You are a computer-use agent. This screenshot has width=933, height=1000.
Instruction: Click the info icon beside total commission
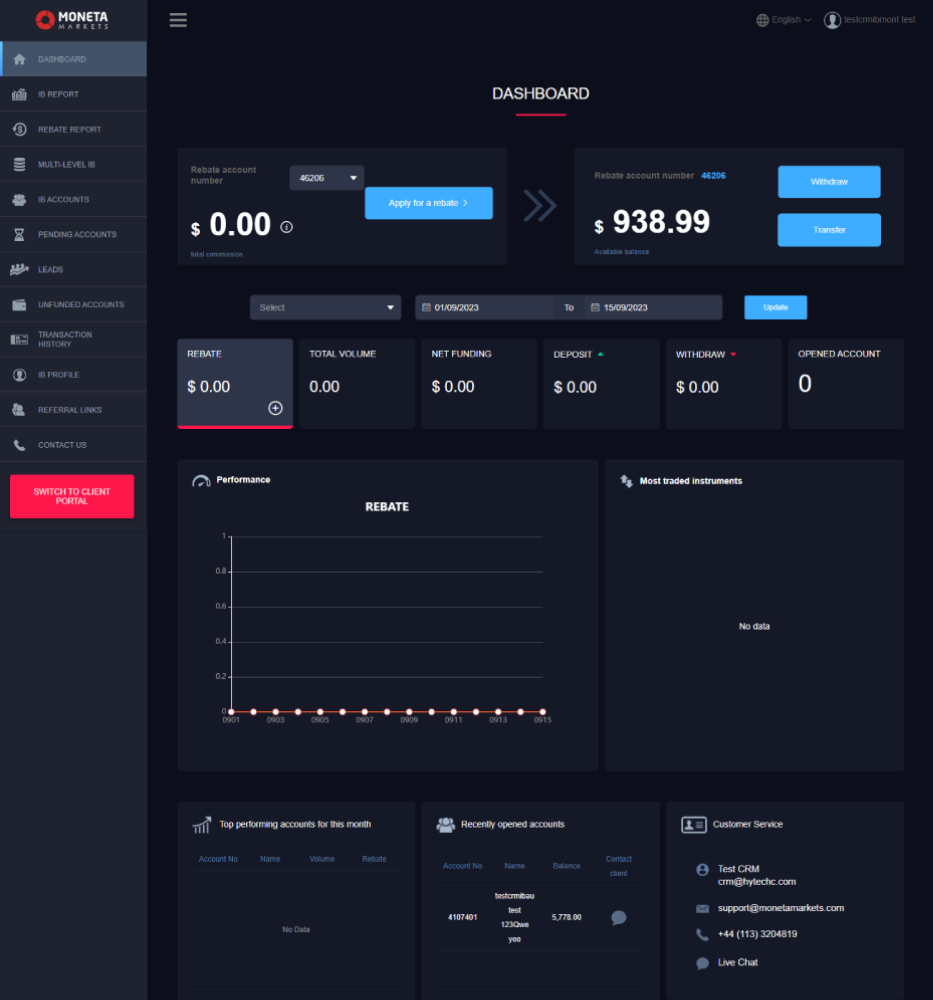tap(287, 227)
